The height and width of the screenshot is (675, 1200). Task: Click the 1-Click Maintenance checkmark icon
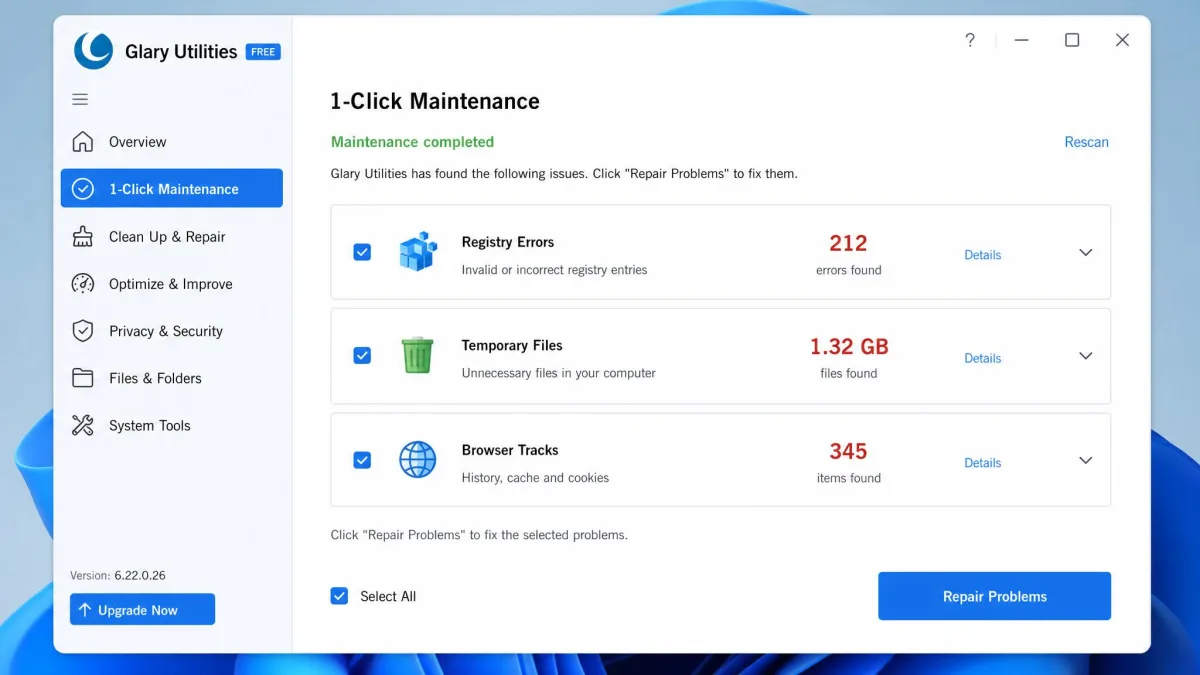click(83, 188)
